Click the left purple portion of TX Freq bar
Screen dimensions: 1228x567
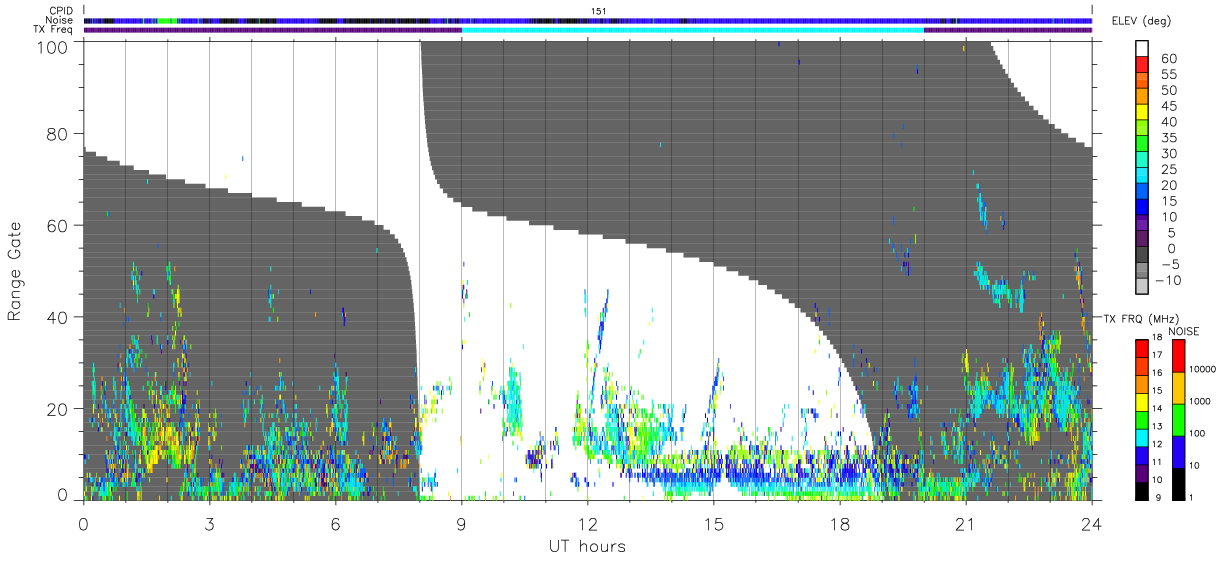click(x=272, y=29)
